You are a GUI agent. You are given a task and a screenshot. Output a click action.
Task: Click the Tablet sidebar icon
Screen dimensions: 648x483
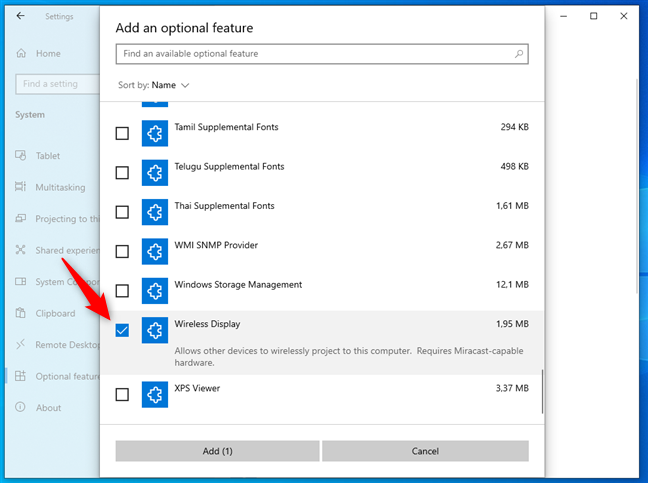point(20,155)
